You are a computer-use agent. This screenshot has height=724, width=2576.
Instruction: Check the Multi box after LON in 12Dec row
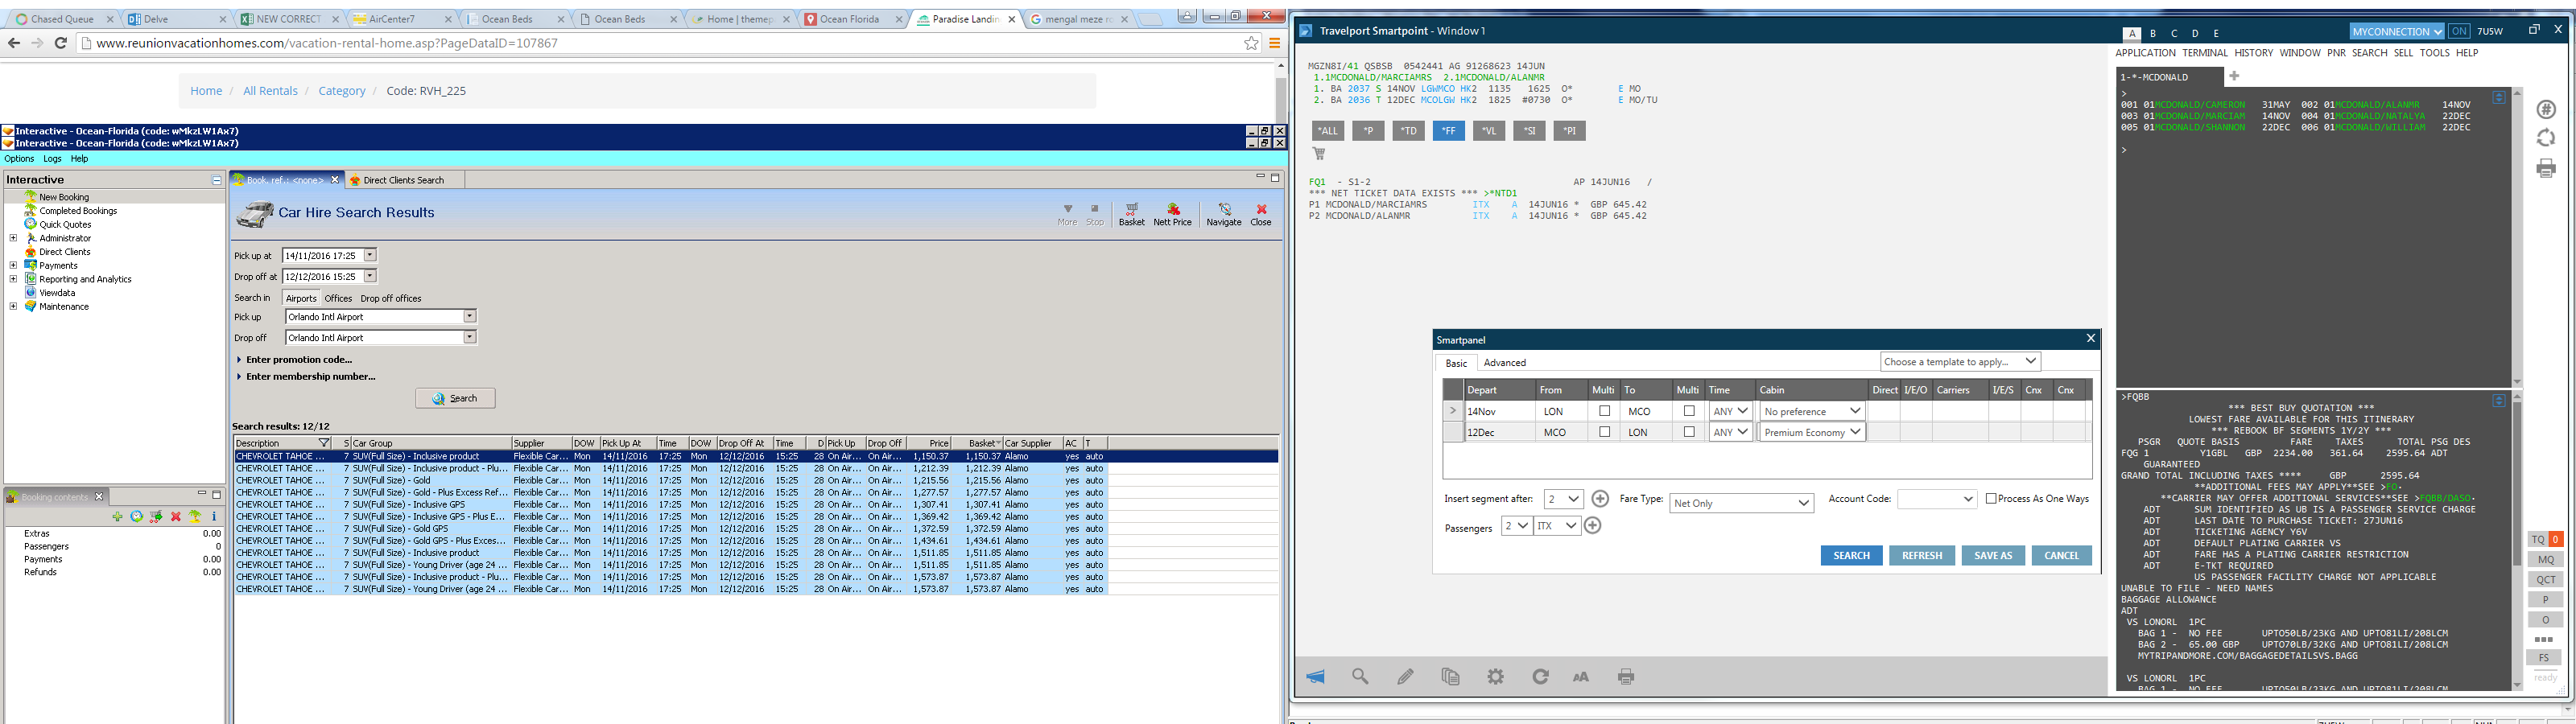1689,432
